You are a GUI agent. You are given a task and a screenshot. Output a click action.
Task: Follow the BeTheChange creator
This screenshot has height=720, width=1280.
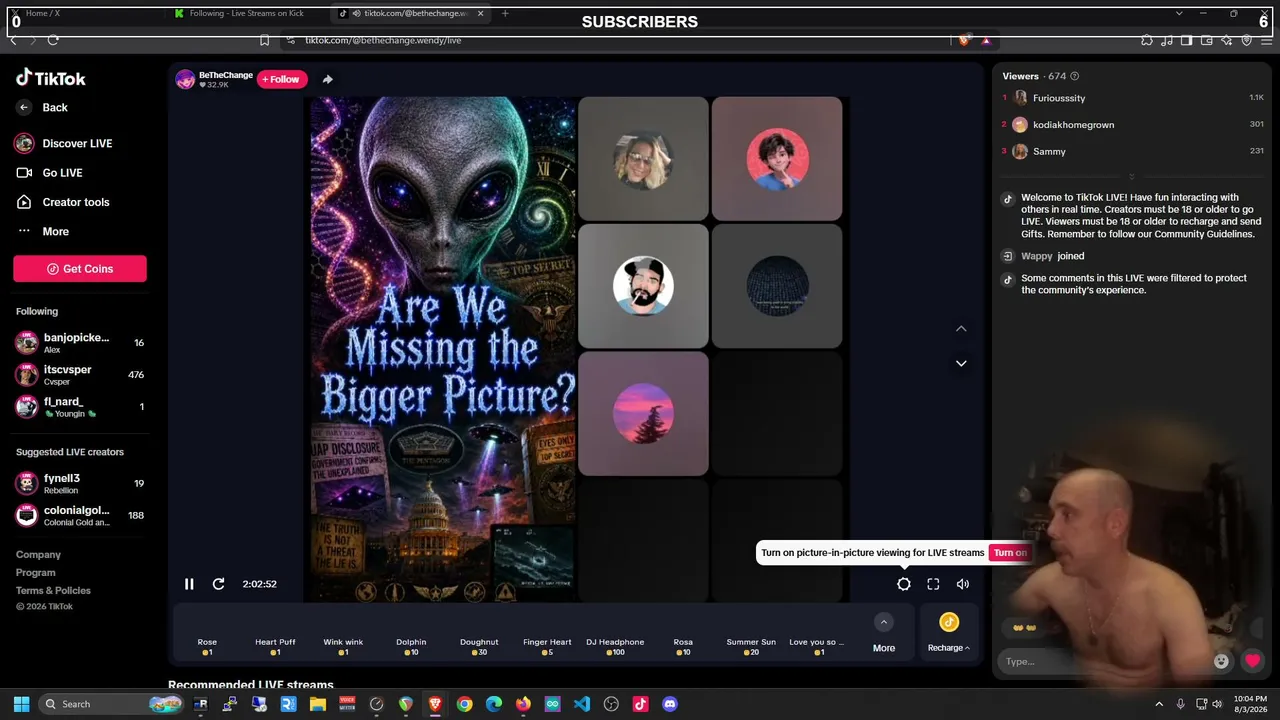[282, 79]
